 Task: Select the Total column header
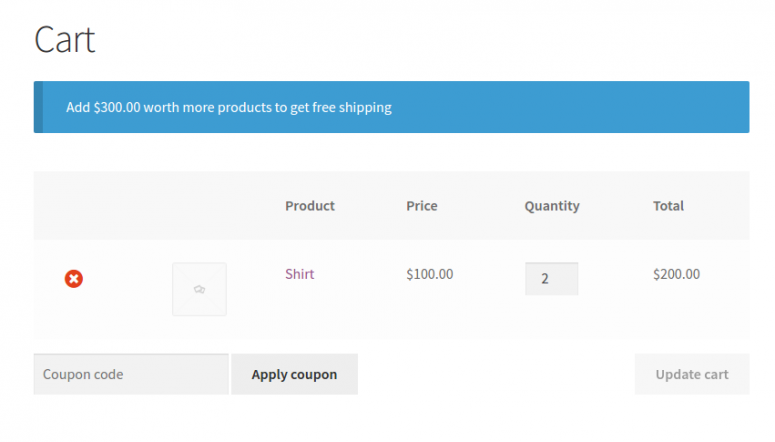(x=668, y=206)
